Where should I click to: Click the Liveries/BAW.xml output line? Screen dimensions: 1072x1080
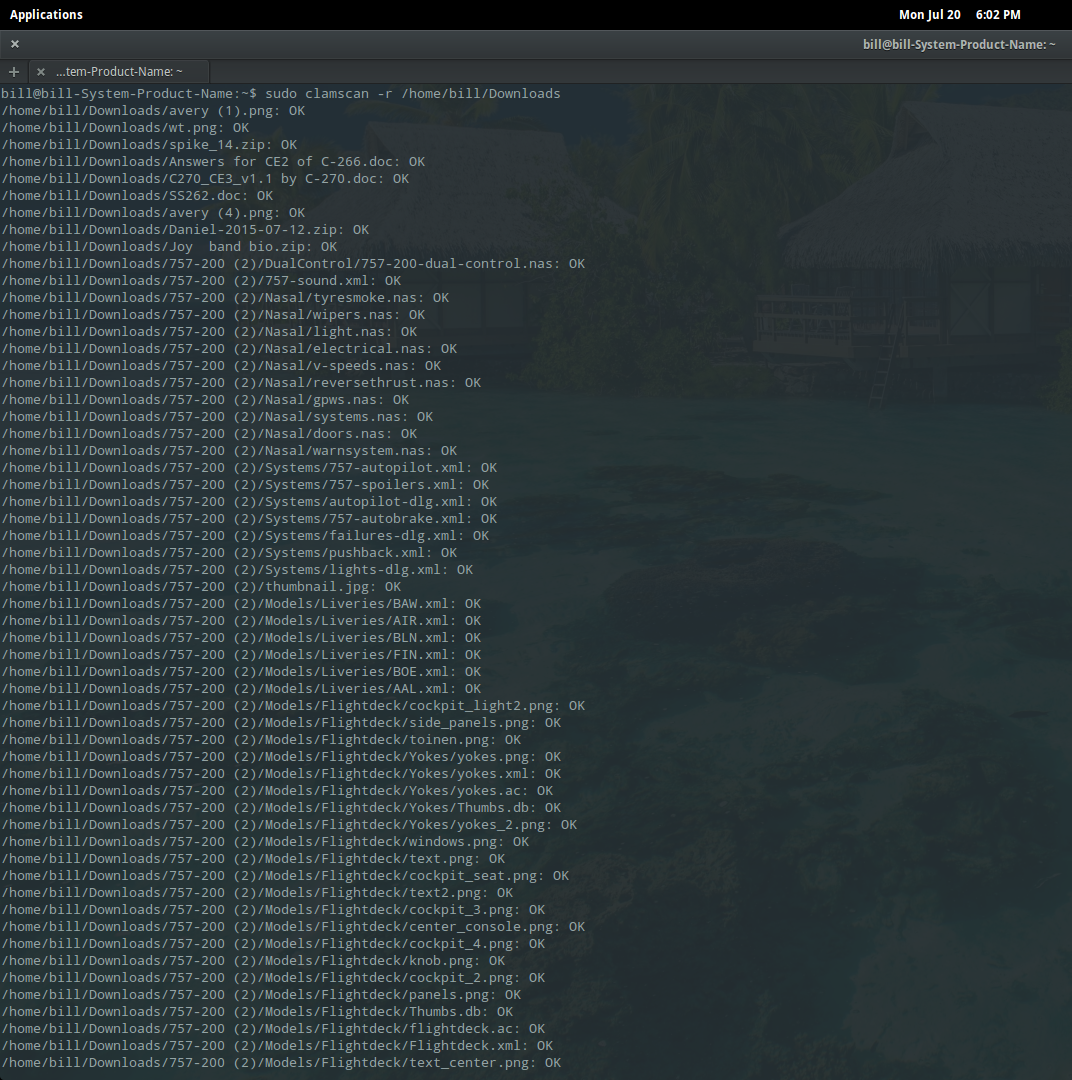(x=241, y=604)
